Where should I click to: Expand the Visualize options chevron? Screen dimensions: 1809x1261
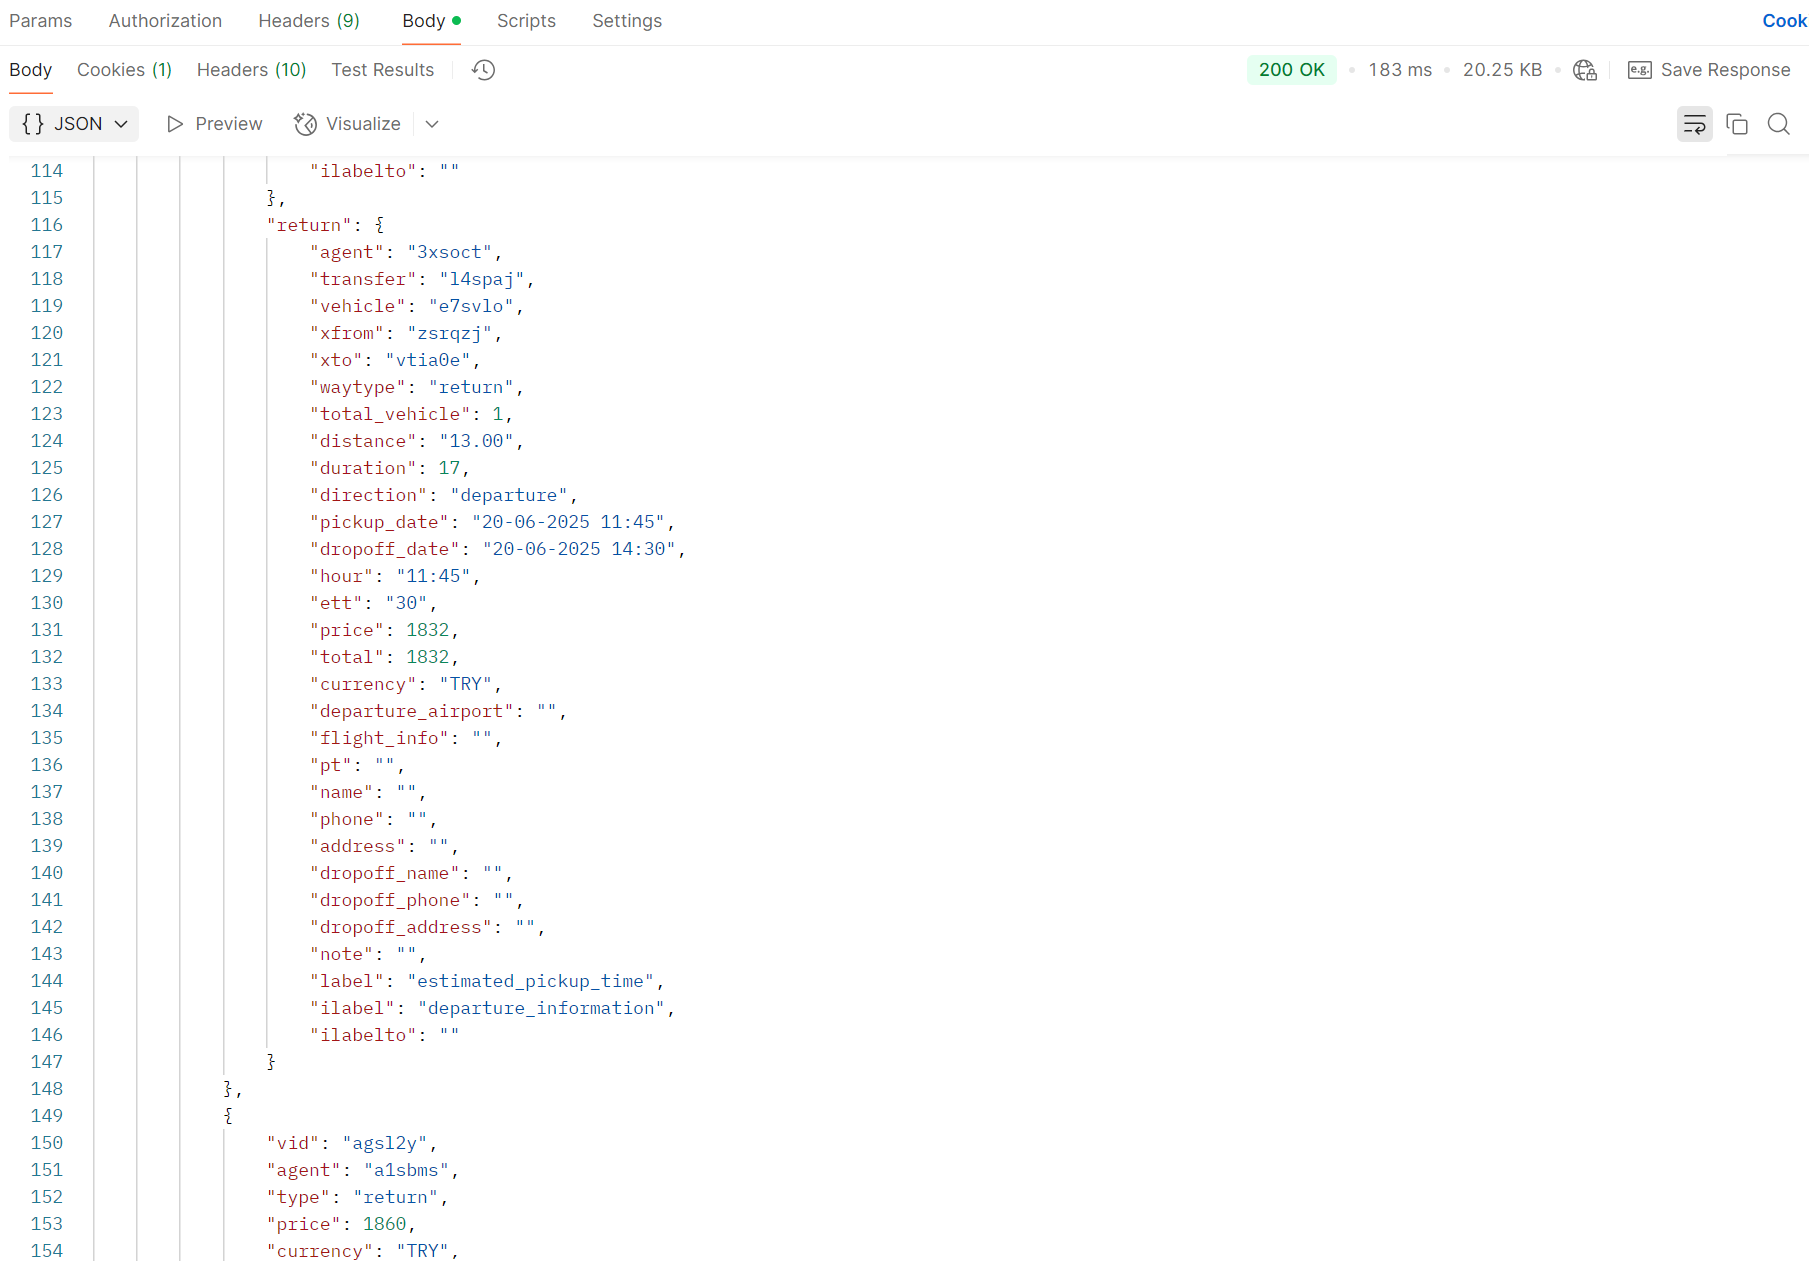pos(432,124)
